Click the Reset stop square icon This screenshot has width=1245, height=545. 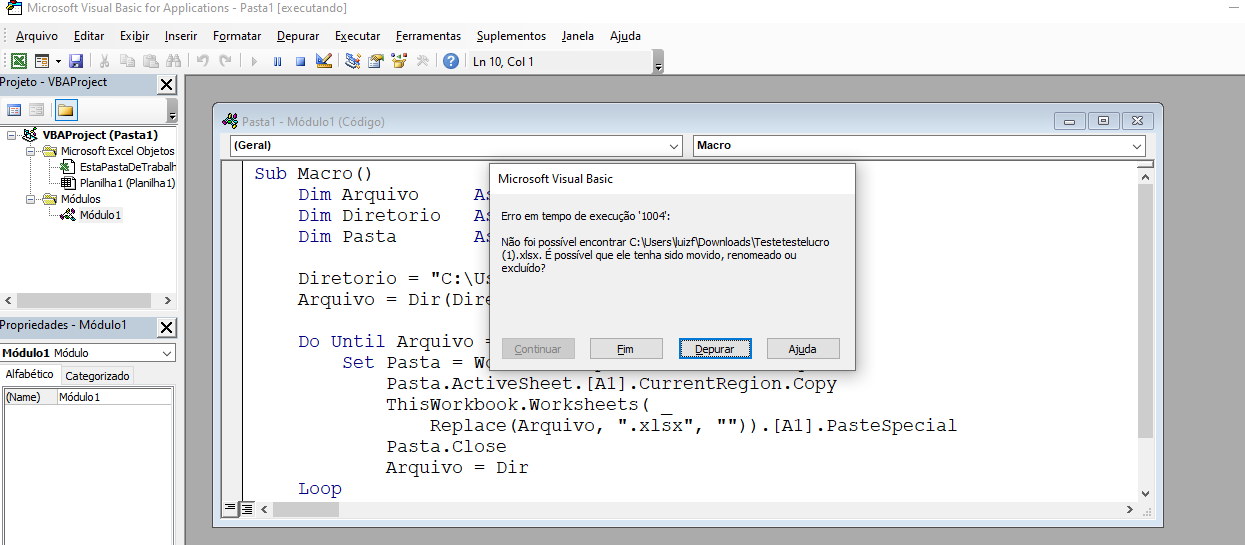coord(300,61)
